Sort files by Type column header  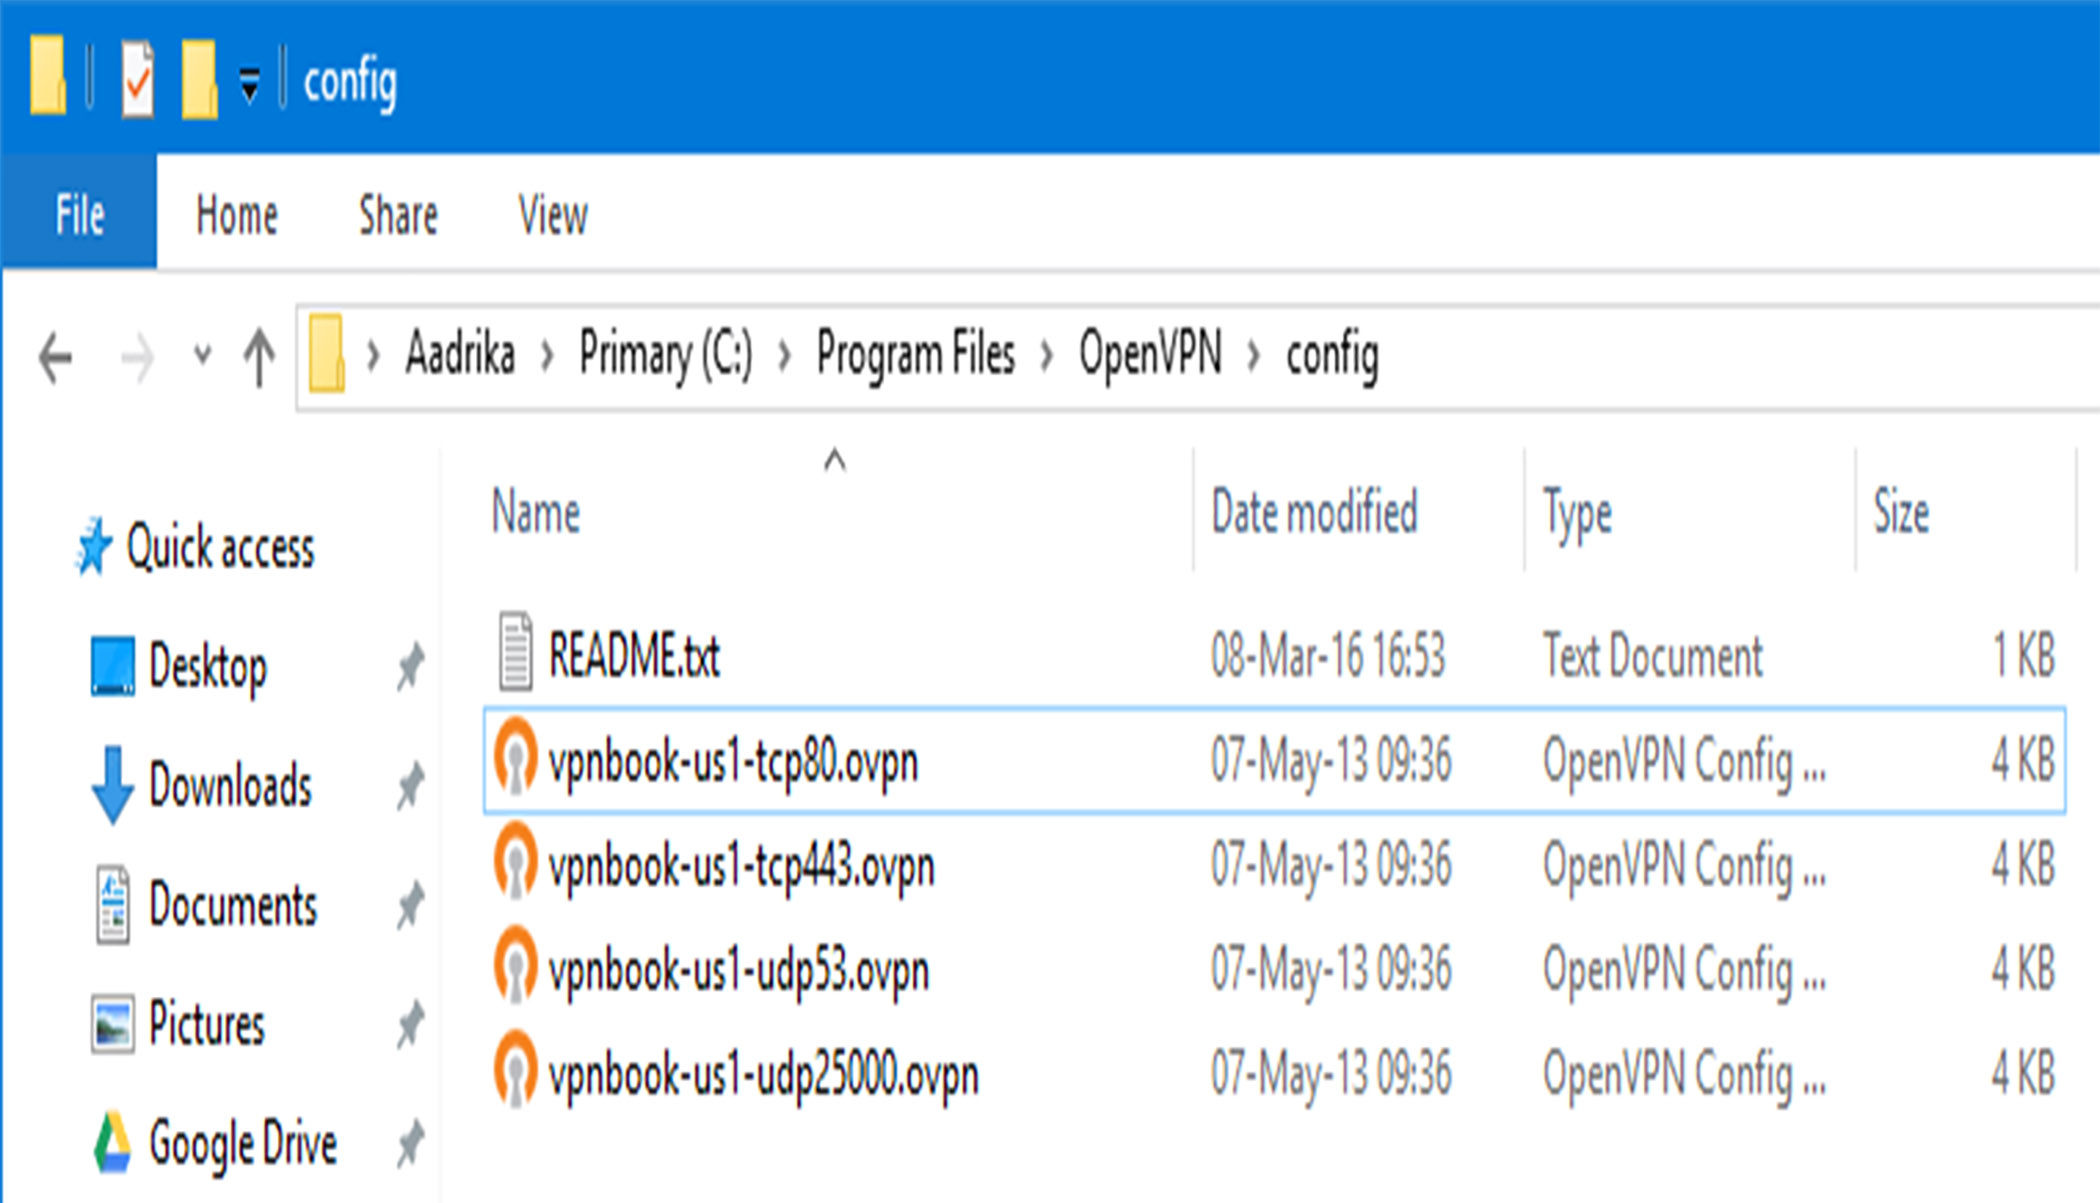point(1577,514)
